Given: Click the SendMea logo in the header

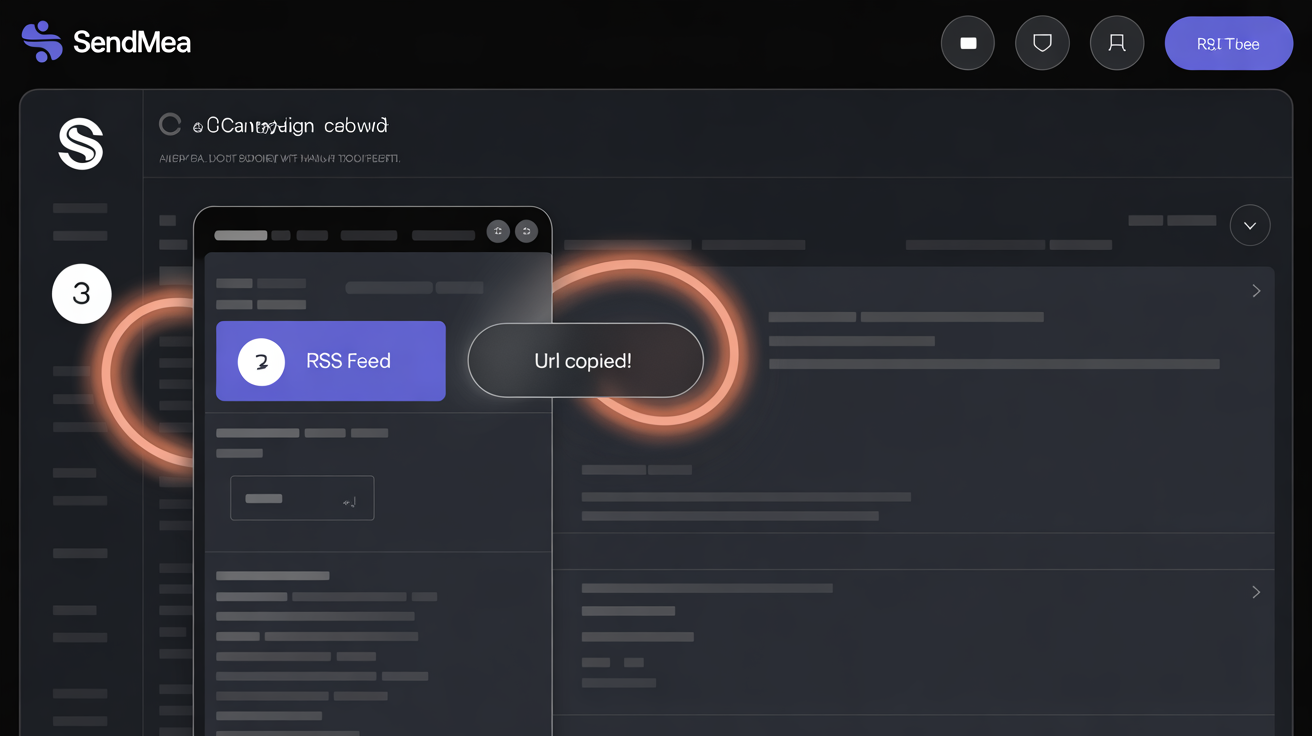Looking at the screenshot, I should 105,42.
